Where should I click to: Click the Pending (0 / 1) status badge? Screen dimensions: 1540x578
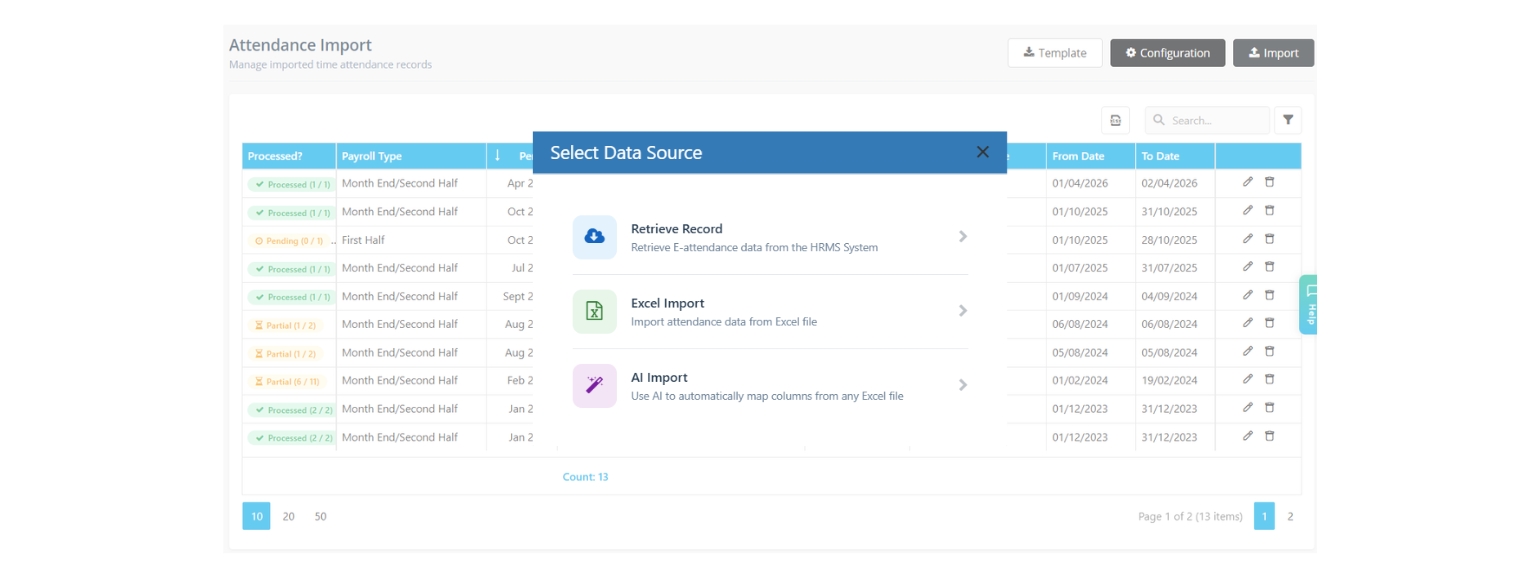tap(288, 241)
